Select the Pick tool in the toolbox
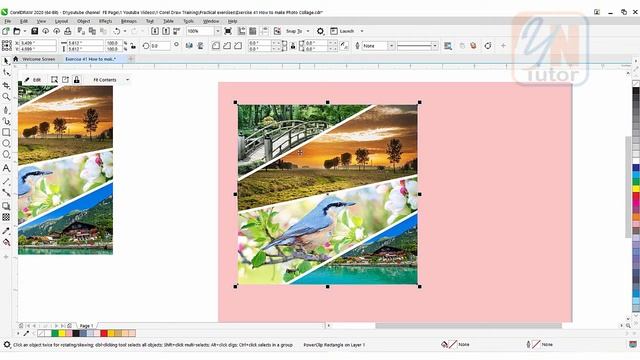This screenshot has height=360, width=640. click(6, 61)
